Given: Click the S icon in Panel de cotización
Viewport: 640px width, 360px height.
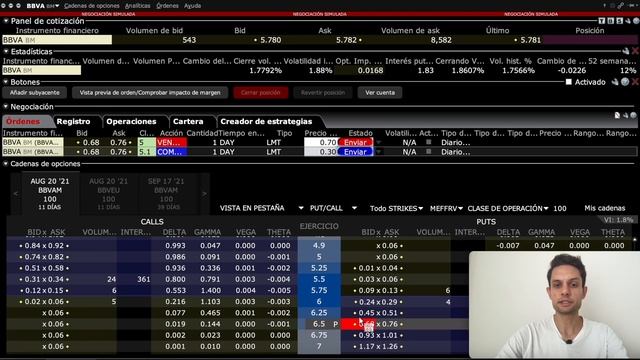Looking at the screenshot, I should (620, 21).
